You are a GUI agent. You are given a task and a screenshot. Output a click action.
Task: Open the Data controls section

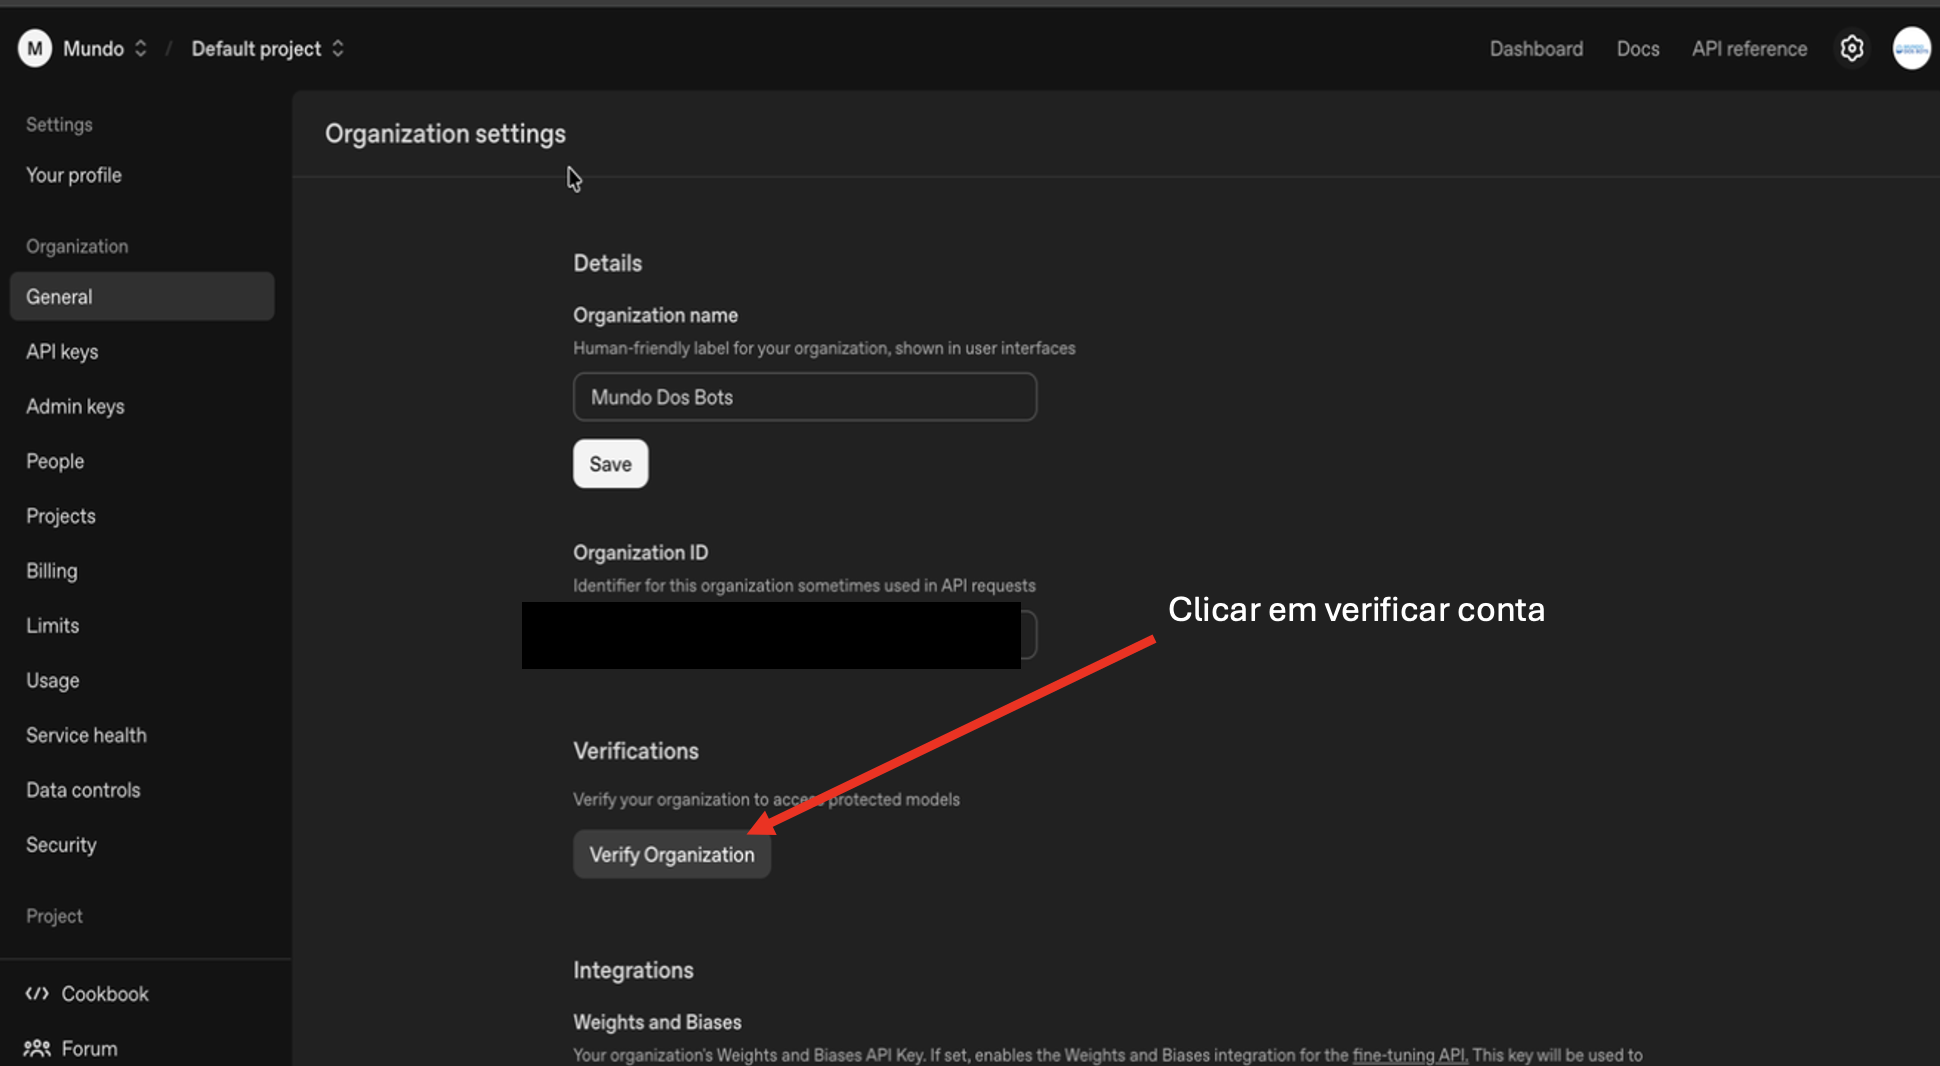click(83, 790)
